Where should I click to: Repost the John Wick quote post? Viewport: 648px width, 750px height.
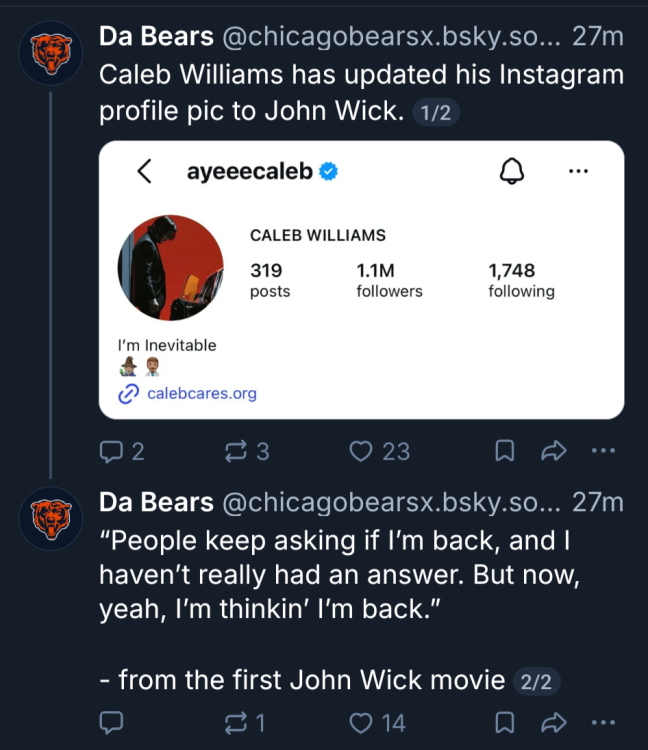click(244, 722)
